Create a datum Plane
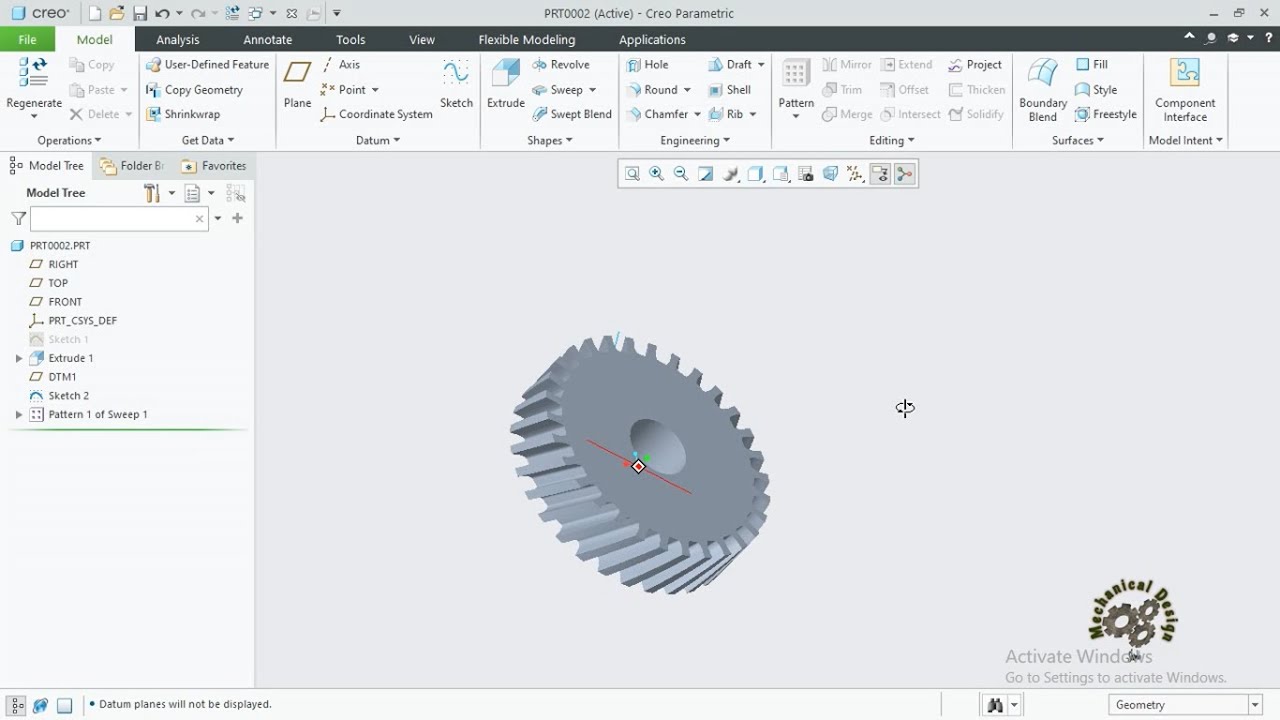Viewport: 1280px width, 720px height. [297, 84]
